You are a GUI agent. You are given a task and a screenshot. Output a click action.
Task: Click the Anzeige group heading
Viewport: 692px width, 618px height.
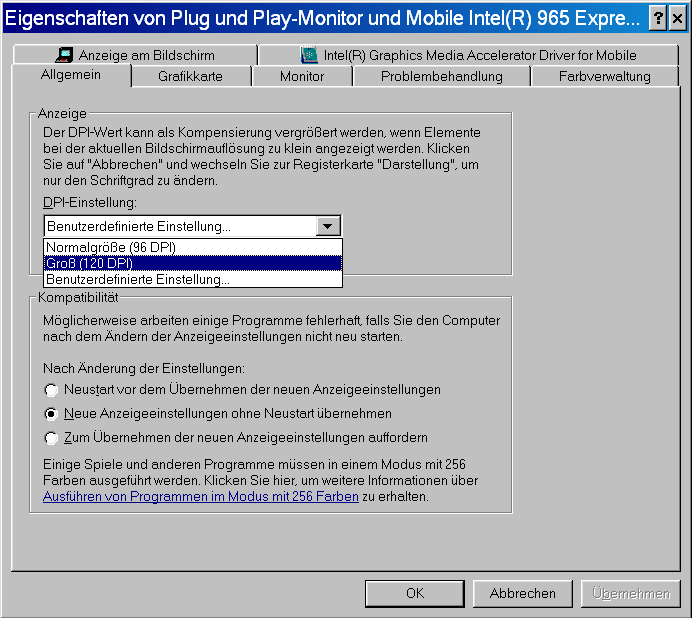pos(62,113)
